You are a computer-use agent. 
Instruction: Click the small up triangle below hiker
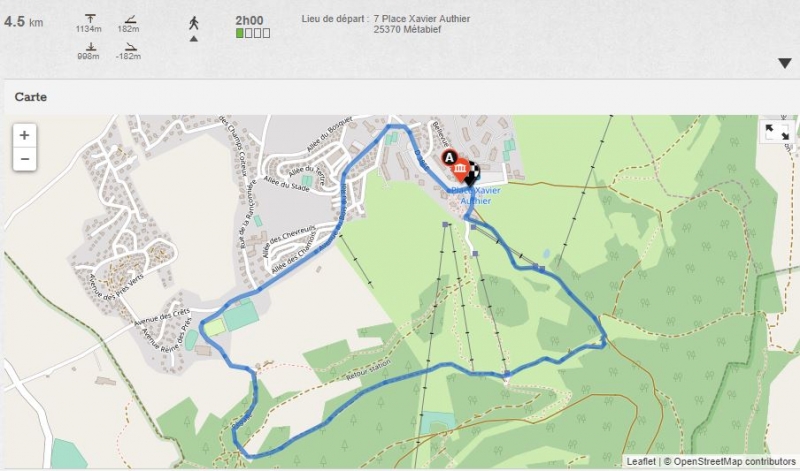(194, 39)
